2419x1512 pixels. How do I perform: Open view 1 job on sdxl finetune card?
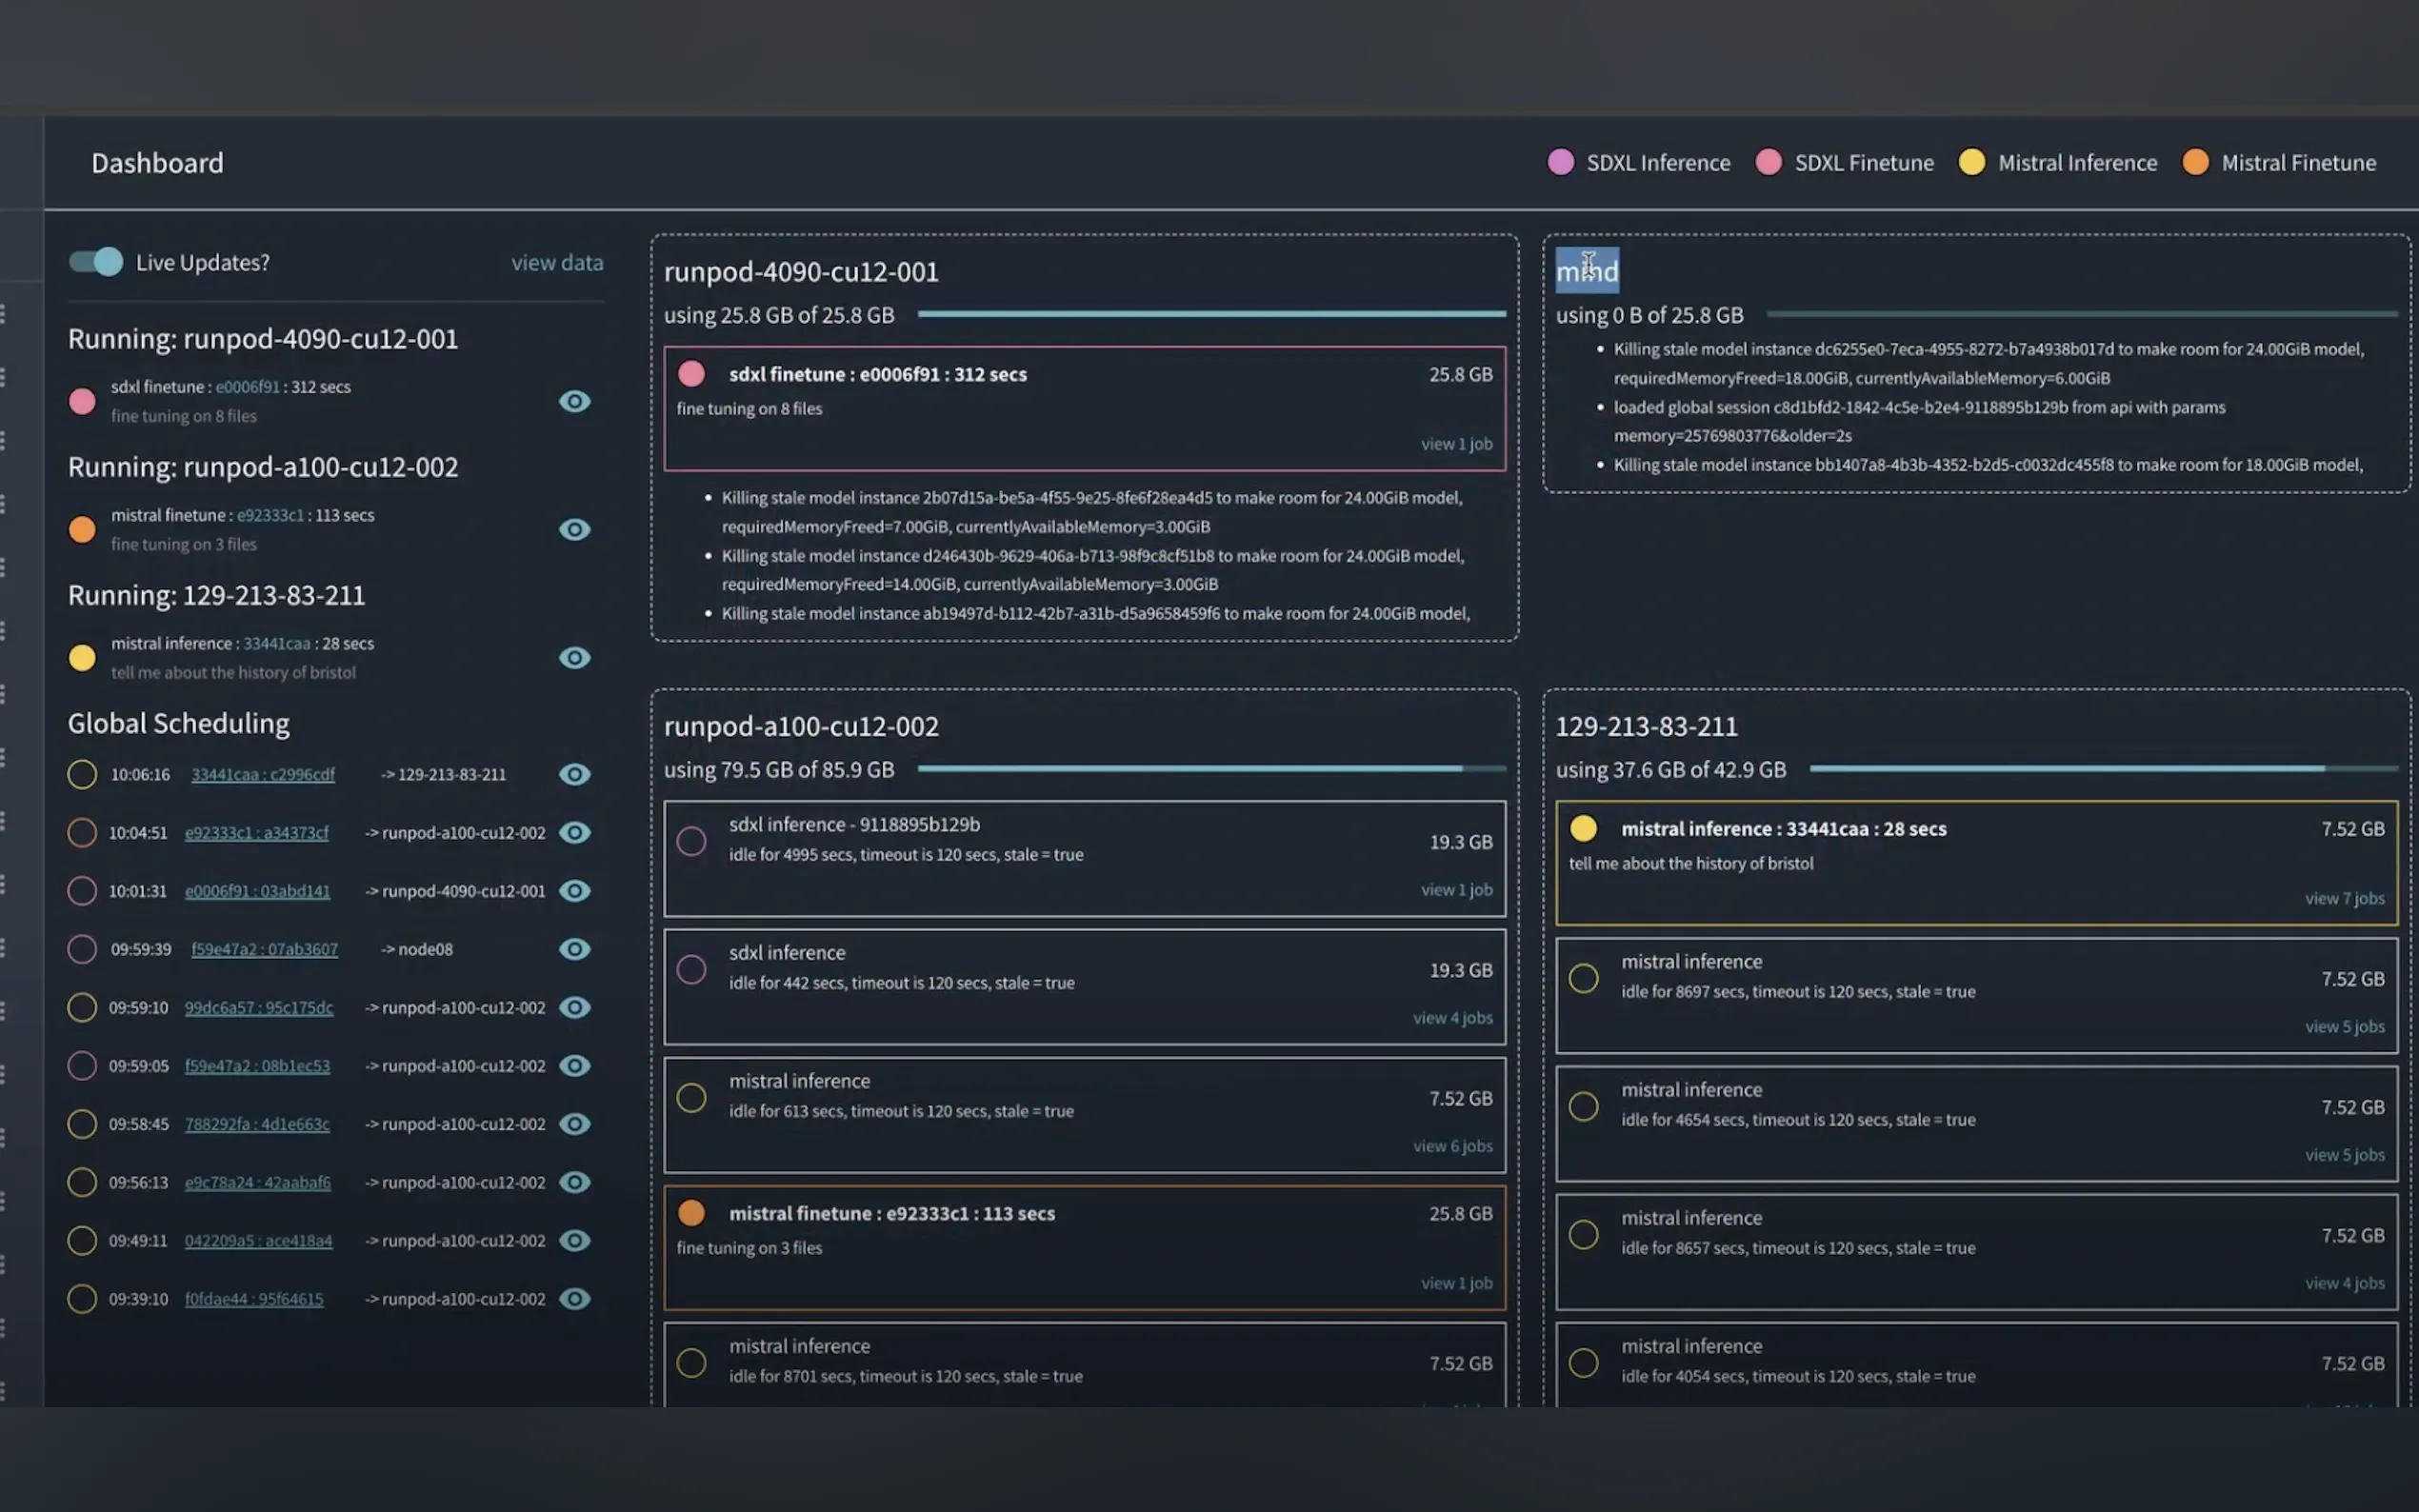[1456, 444]
